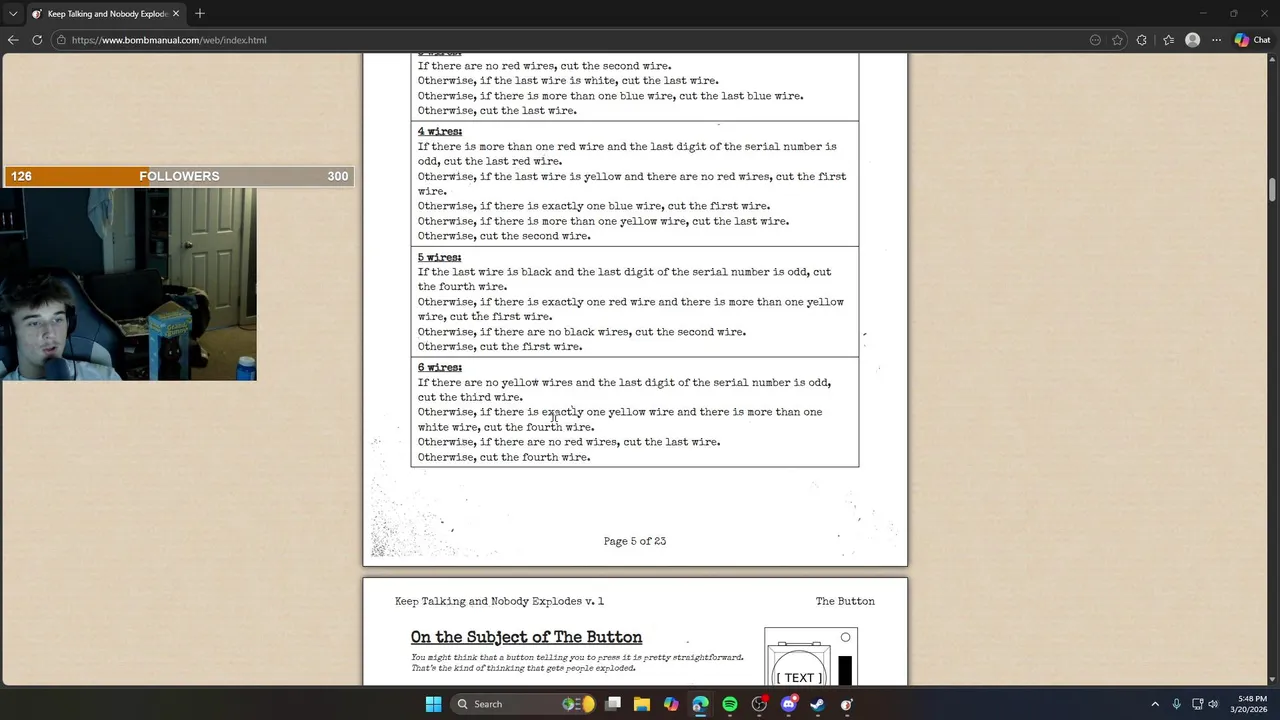1280x720 pixels.
Task: Click 'Keep Talking and Nobody Explodes v. 1' header
Action: 499,601
